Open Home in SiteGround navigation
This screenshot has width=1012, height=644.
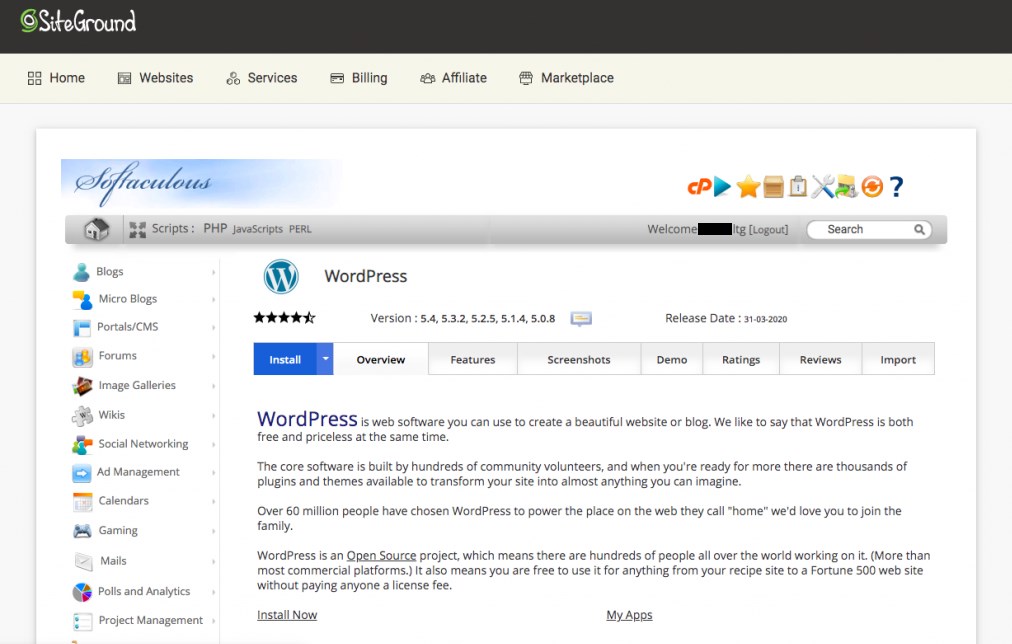pos(56,78)
